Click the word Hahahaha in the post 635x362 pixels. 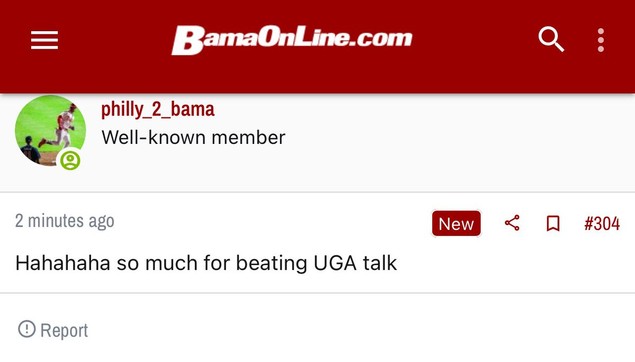click(x=63, y=263)
